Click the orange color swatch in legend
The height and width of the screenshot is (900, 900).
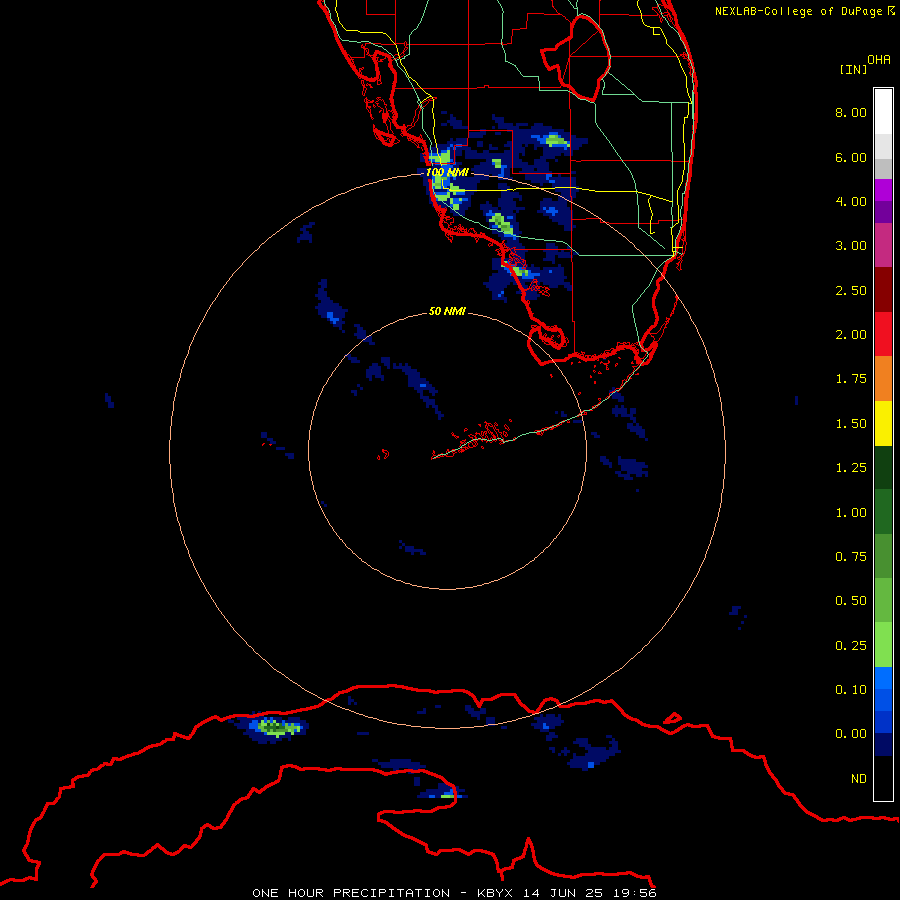pyautogui.click(x=883, y=379)
